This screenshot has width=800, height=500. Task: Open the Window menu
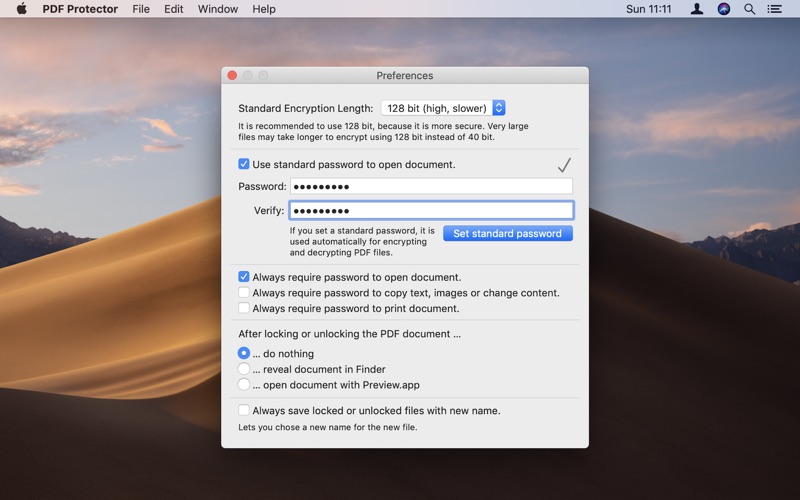pyautogui.click(x=218, y=9)
